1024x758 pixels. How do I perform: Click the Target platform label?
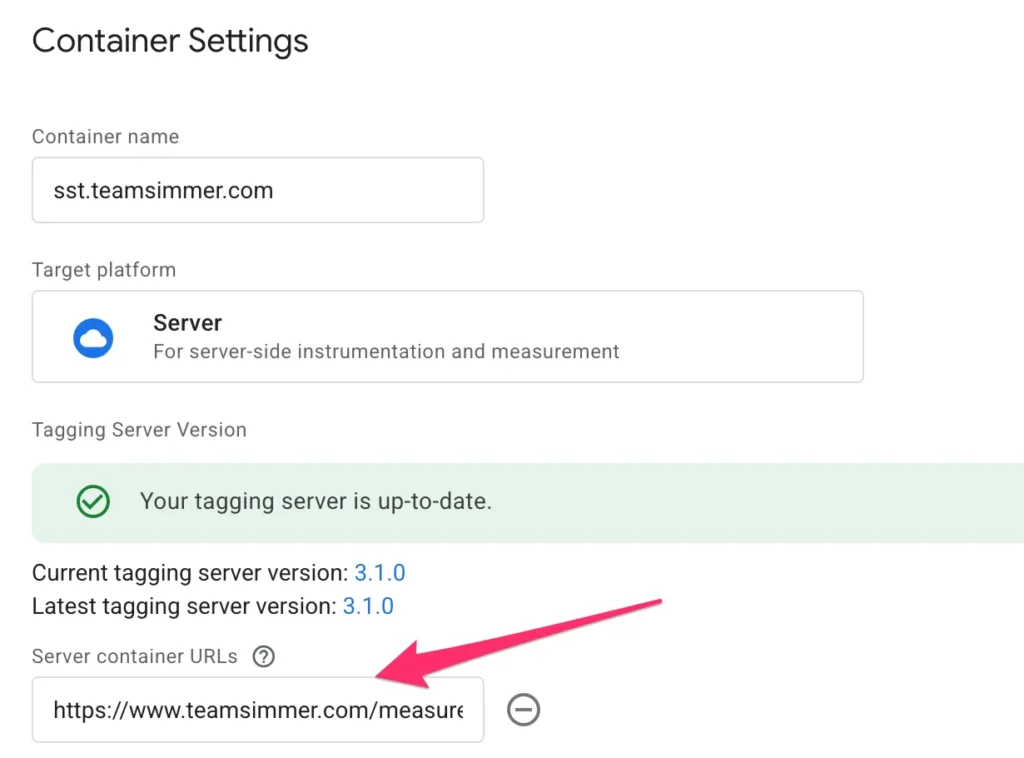click(104, 270)
